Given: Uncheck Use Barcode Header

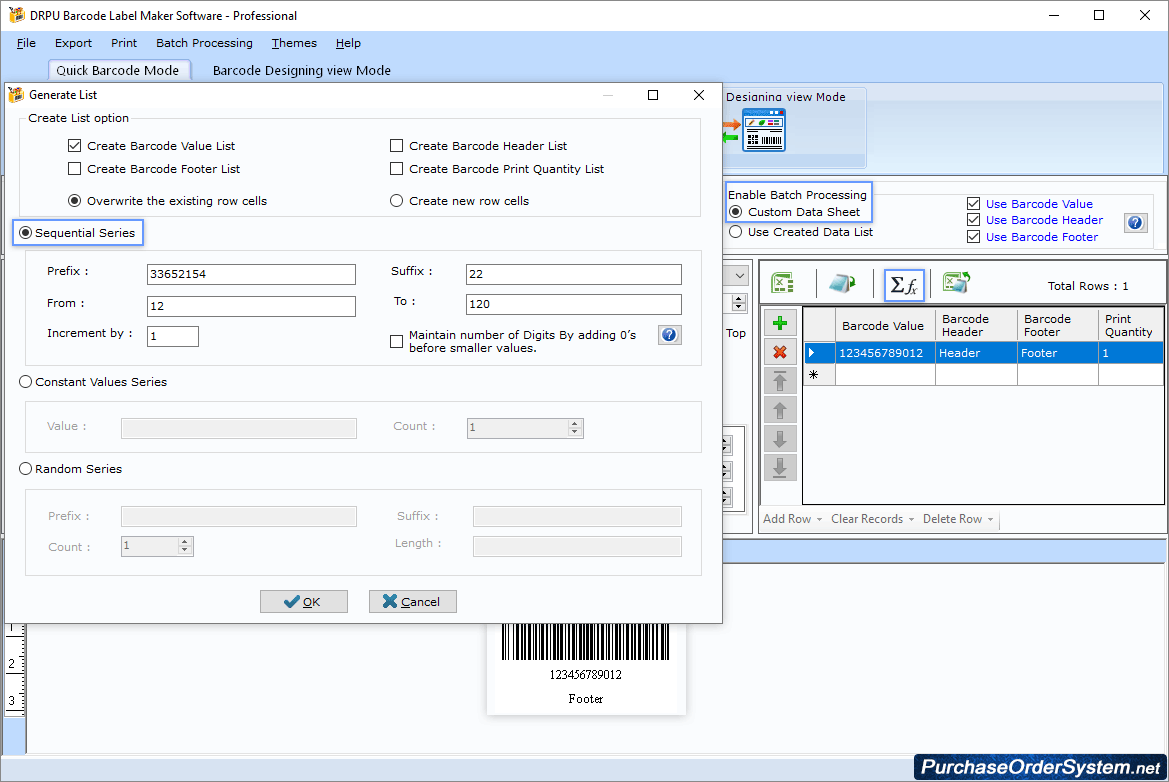Looking at the screenshot, I should click(x=973, y=220).
